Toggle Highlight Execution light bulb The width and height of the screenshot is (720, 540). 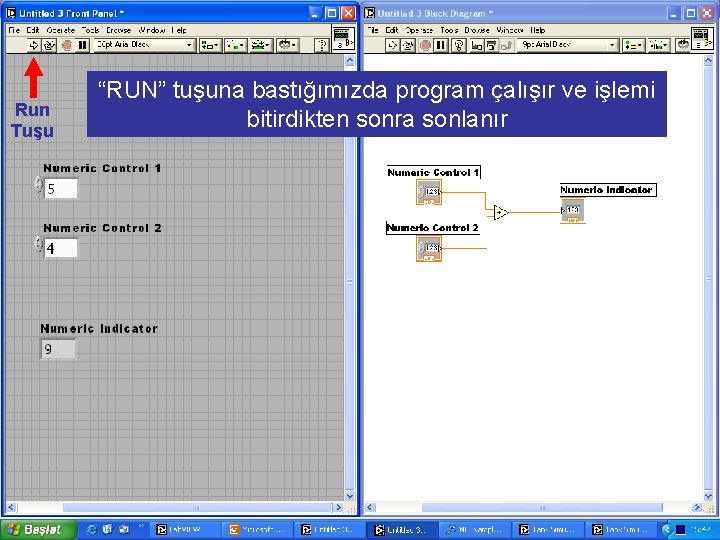[x=458, y=45]
